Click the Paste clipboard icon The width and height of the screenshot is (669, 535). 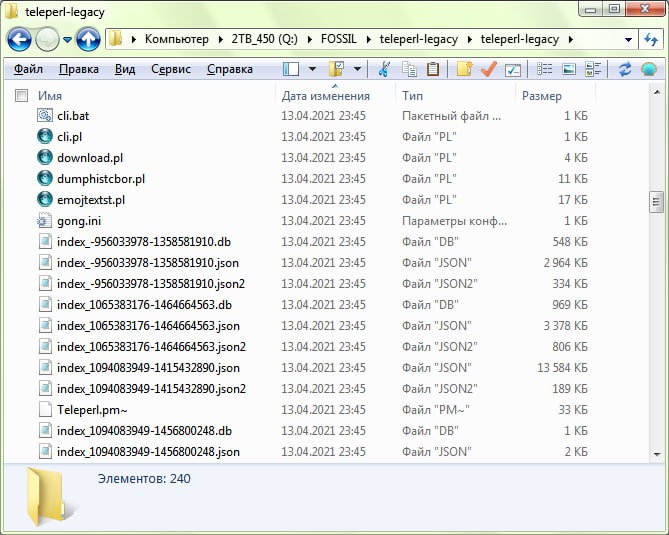click(433, 69)
